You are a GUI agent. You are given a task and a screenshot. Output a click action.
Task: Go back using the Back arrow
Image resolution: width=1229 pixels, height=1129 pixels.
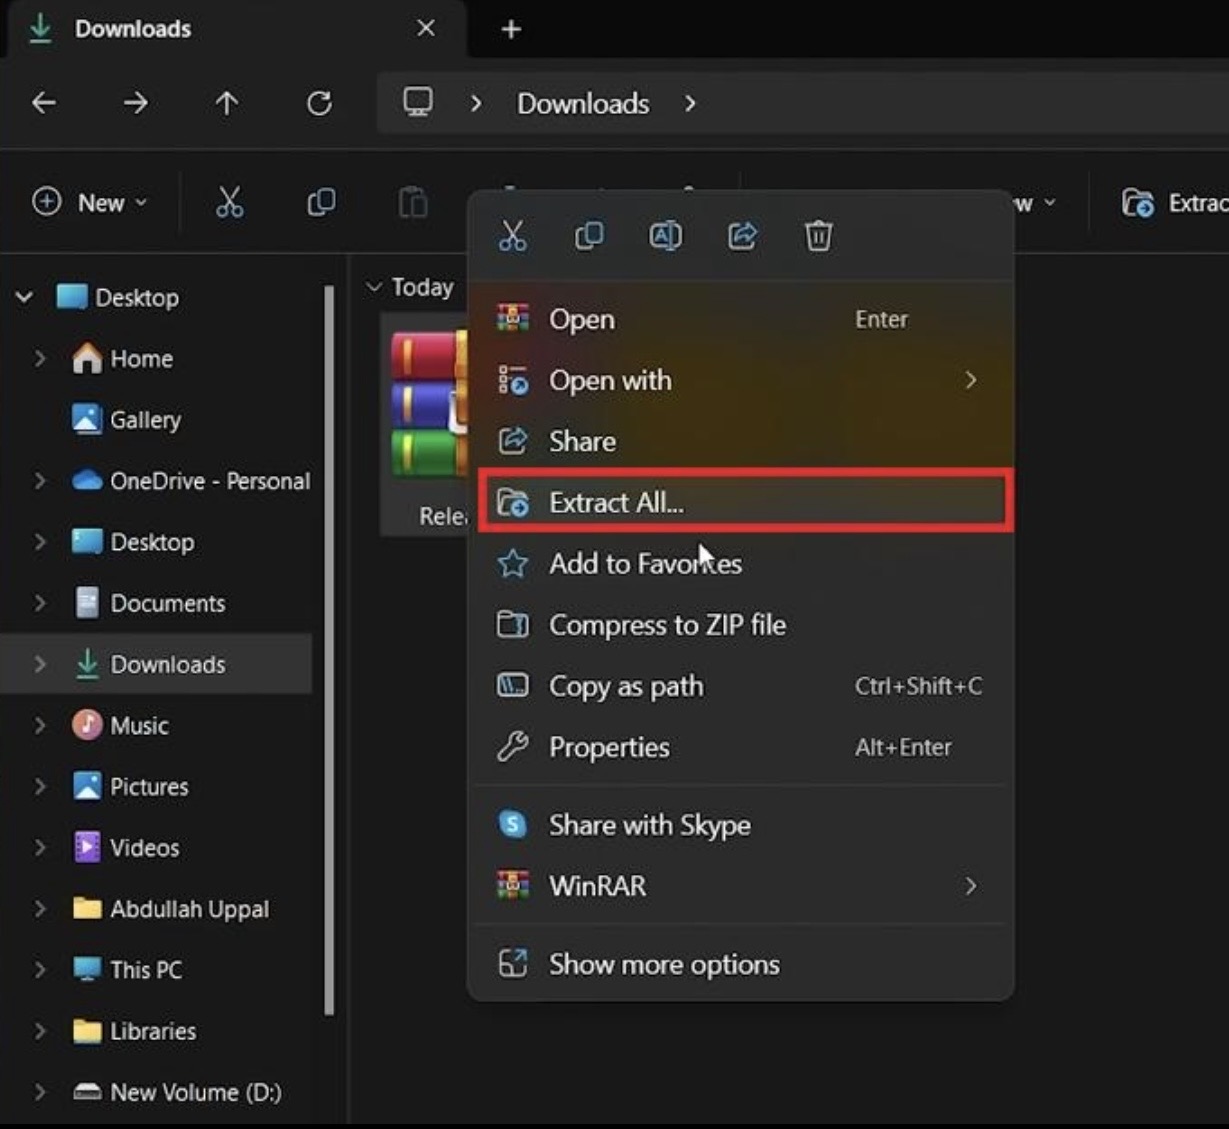coord(44,103)
